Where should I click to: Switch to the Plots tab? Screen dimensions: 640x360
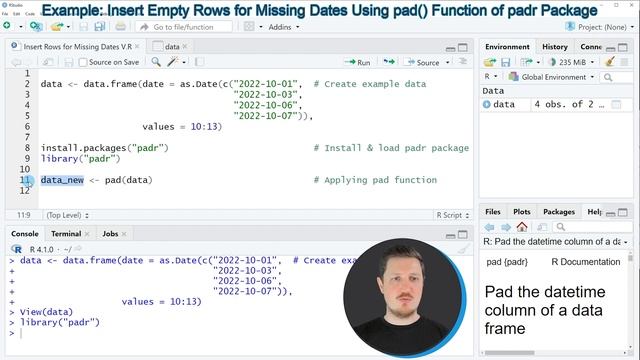pyautogui.click(x=521, y=211)
